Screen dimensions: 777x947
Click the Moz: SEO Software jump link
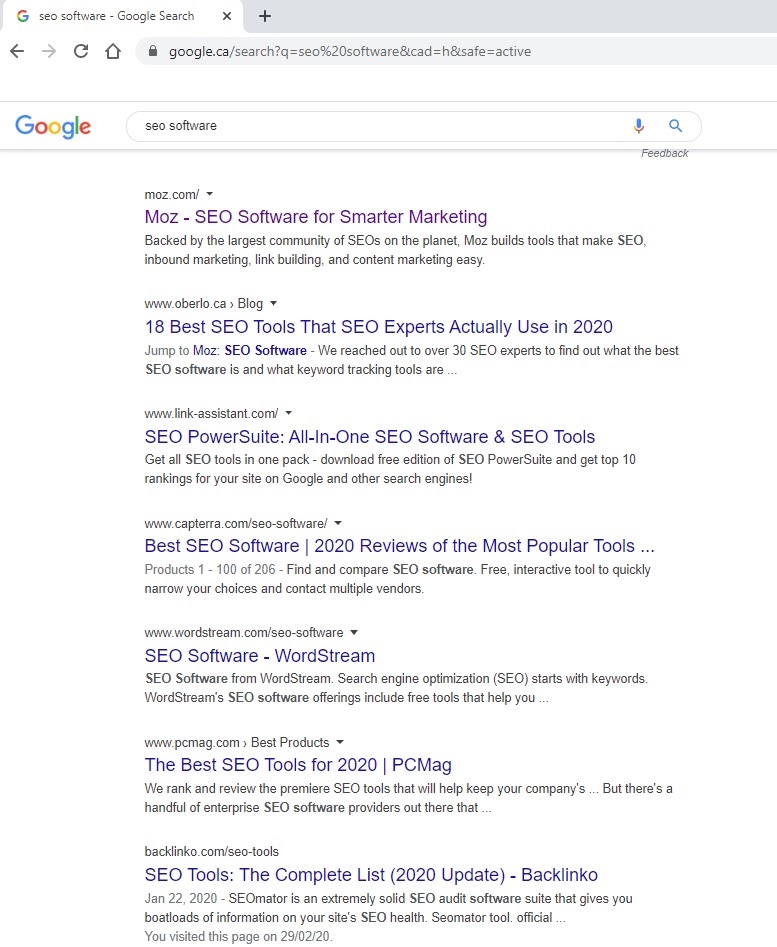pyautogui.click(x=249, y=351)
